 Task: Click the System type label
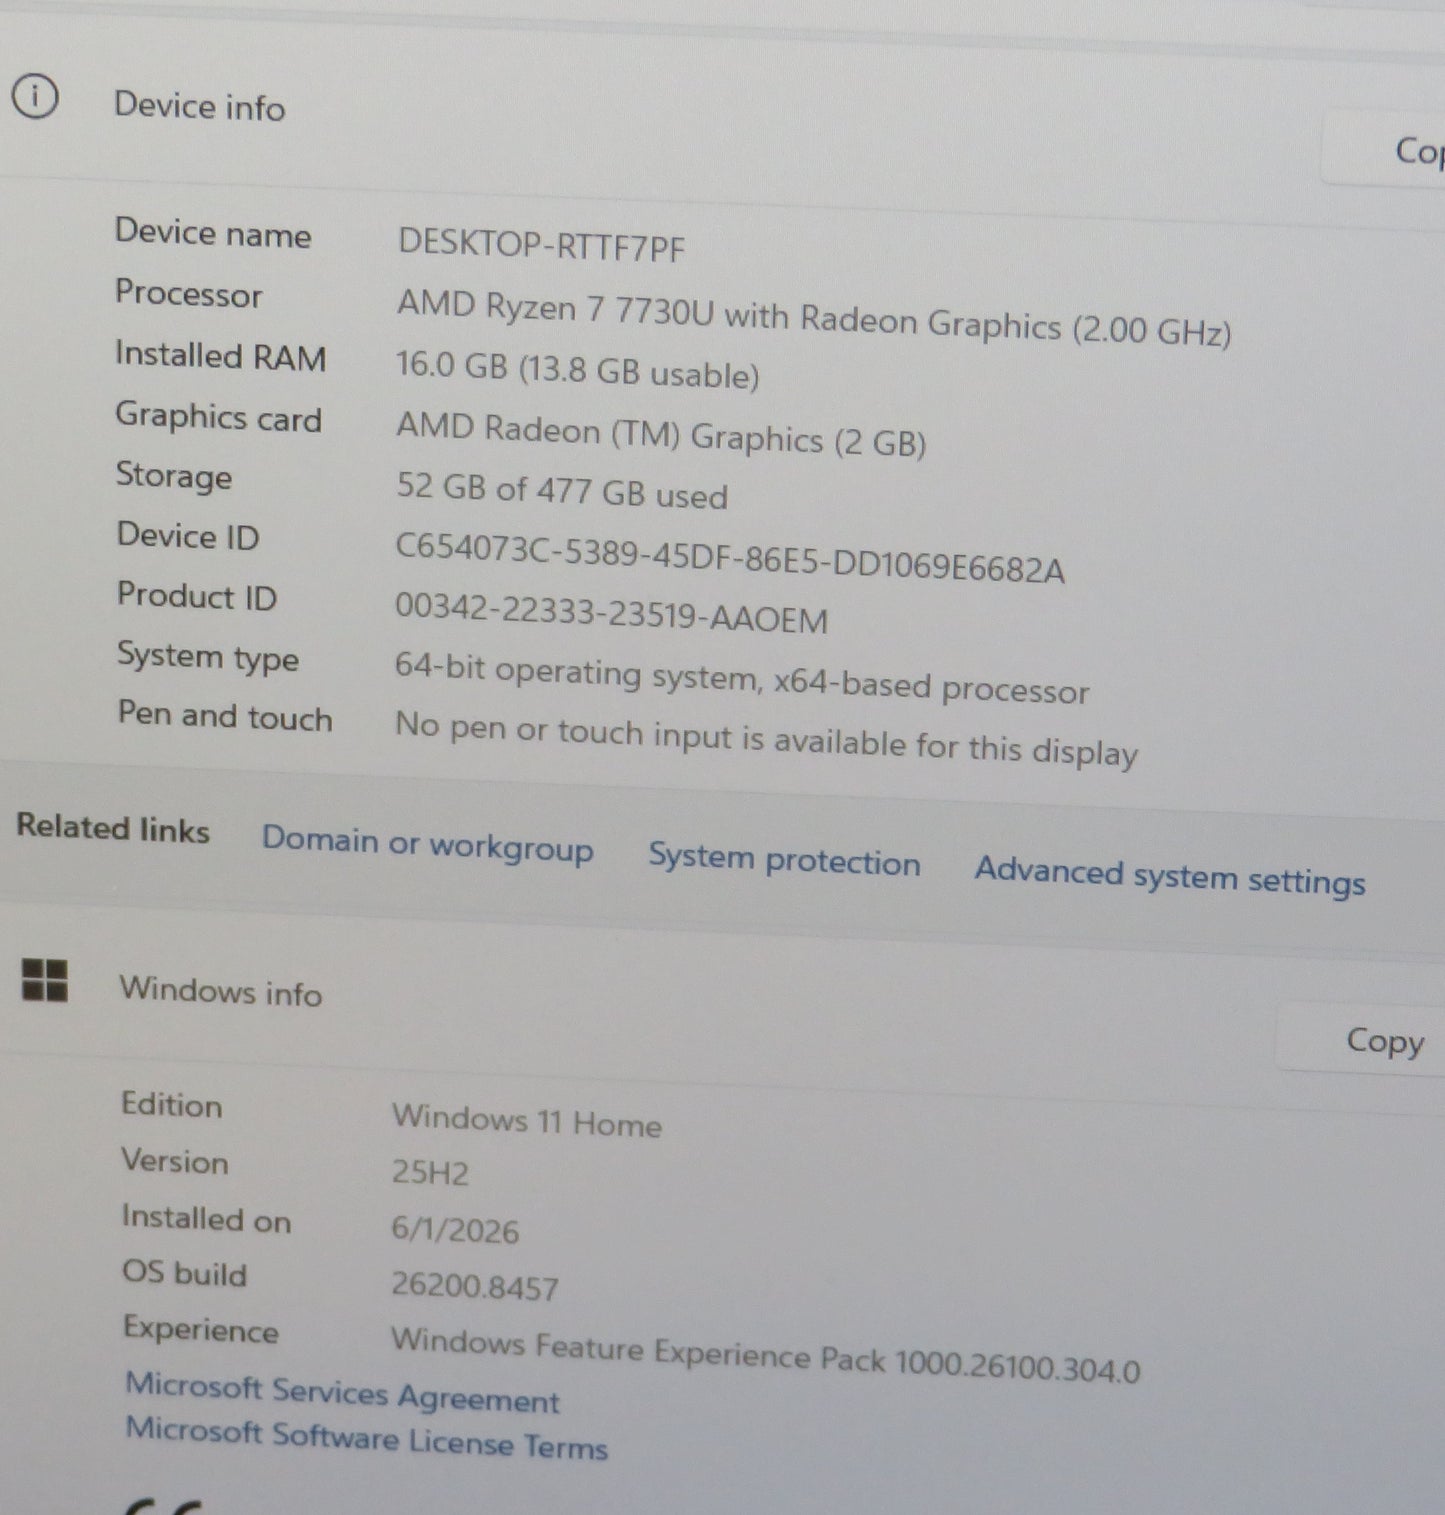pos(208,657)
